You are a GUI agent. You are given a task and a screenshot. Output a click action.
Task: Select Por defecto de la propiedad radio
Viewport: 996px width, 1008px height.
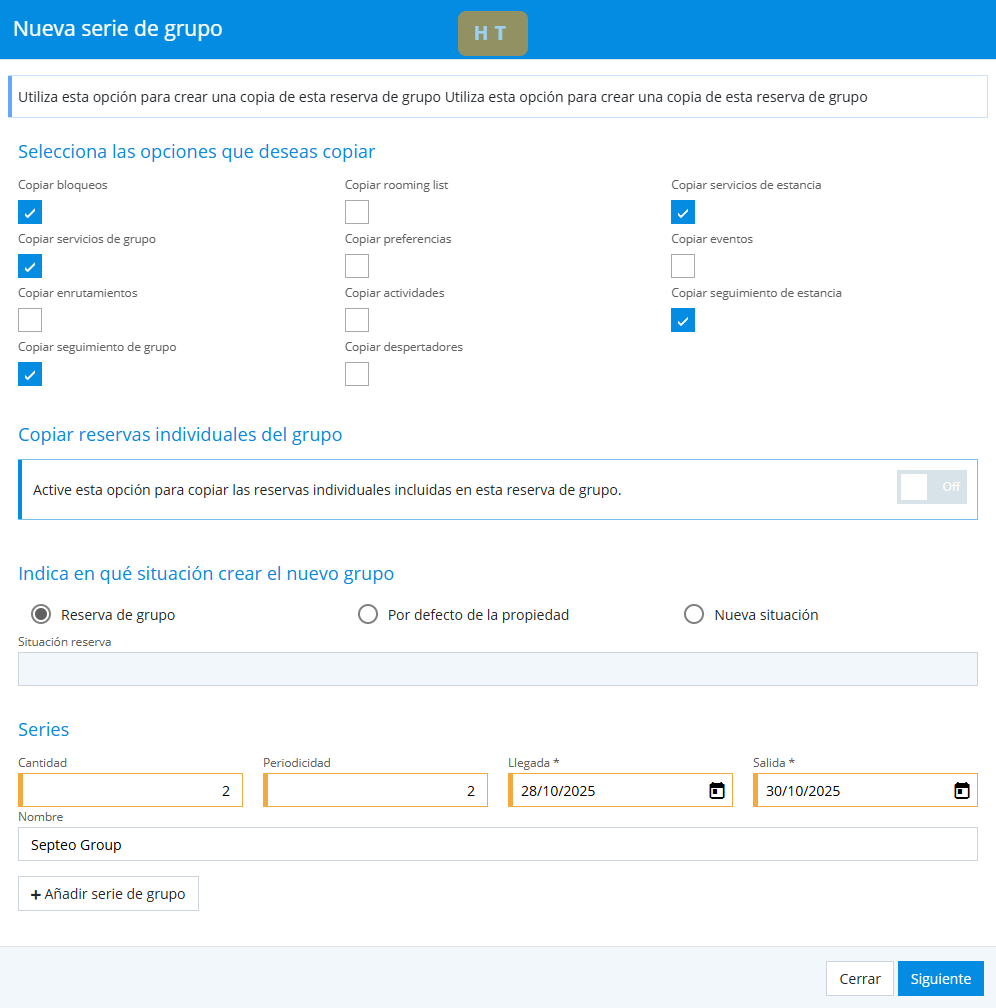[368, 615]
